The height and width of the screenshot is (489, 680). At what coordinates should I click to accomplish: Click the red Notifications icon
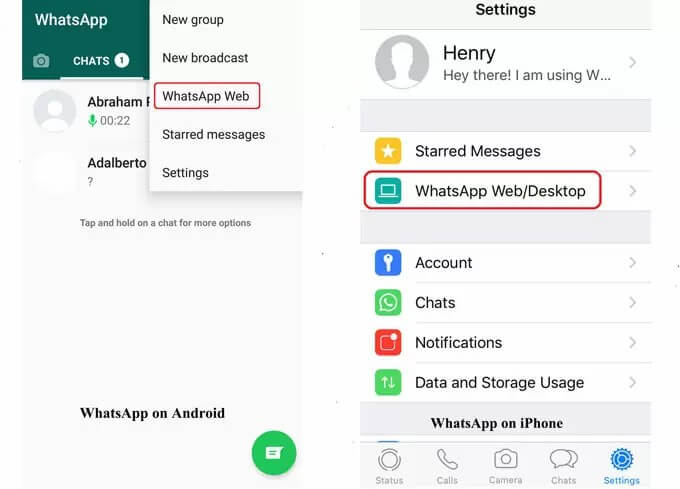(388, 342)
